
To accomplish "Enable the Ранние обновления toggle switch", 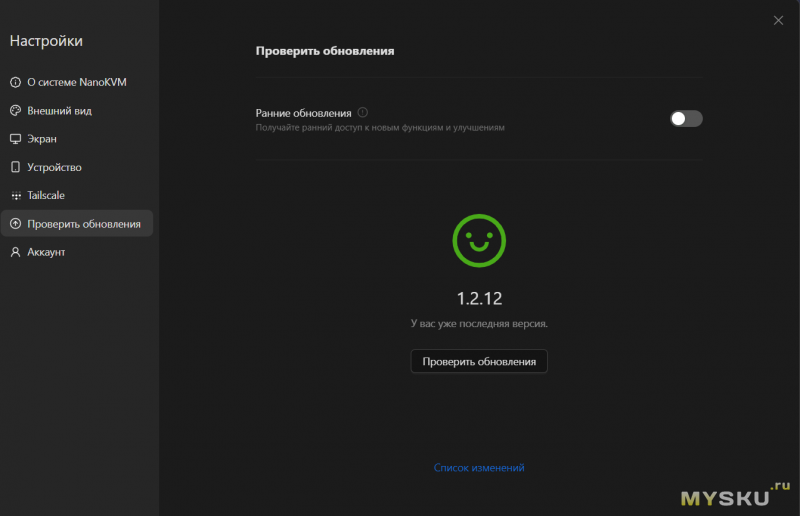I will (686, 118).
